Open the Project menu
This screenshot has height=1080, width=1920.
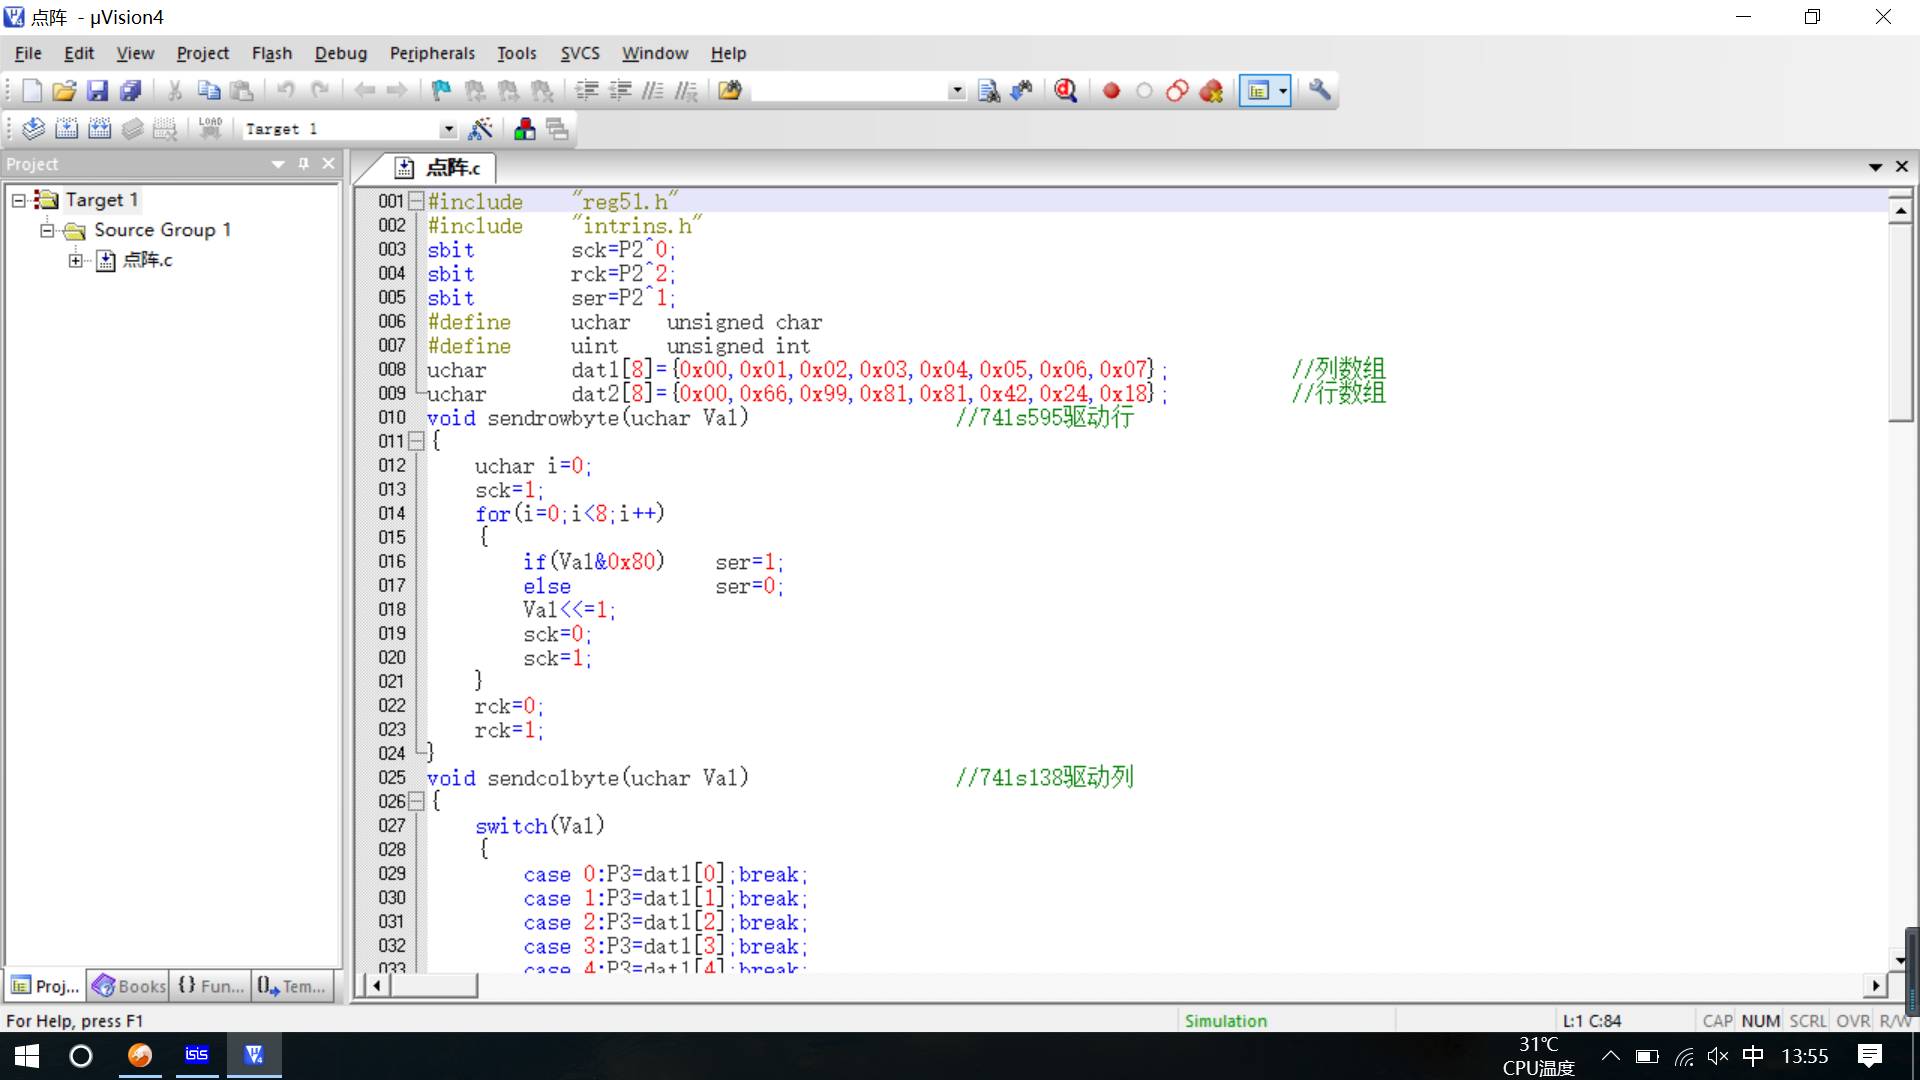click(202, 53)
